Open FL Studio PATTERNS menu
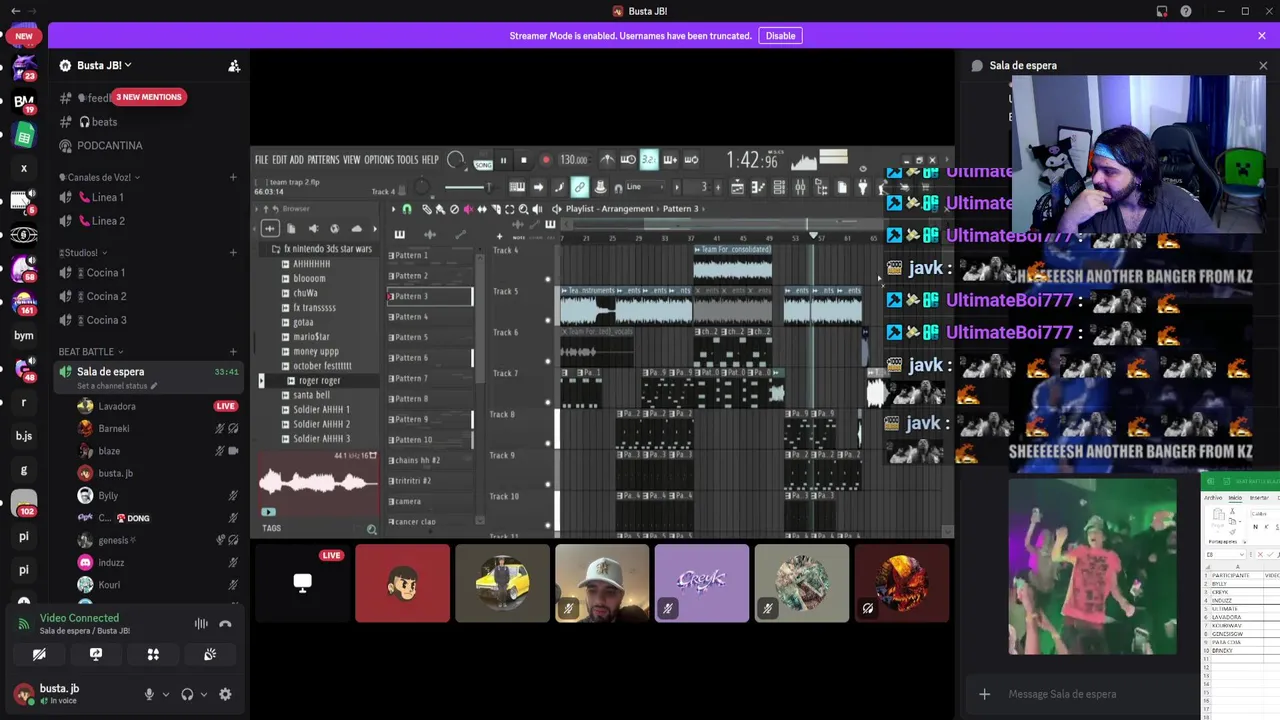The width and height of the screenshot is (1280, 720). point(323,160)
